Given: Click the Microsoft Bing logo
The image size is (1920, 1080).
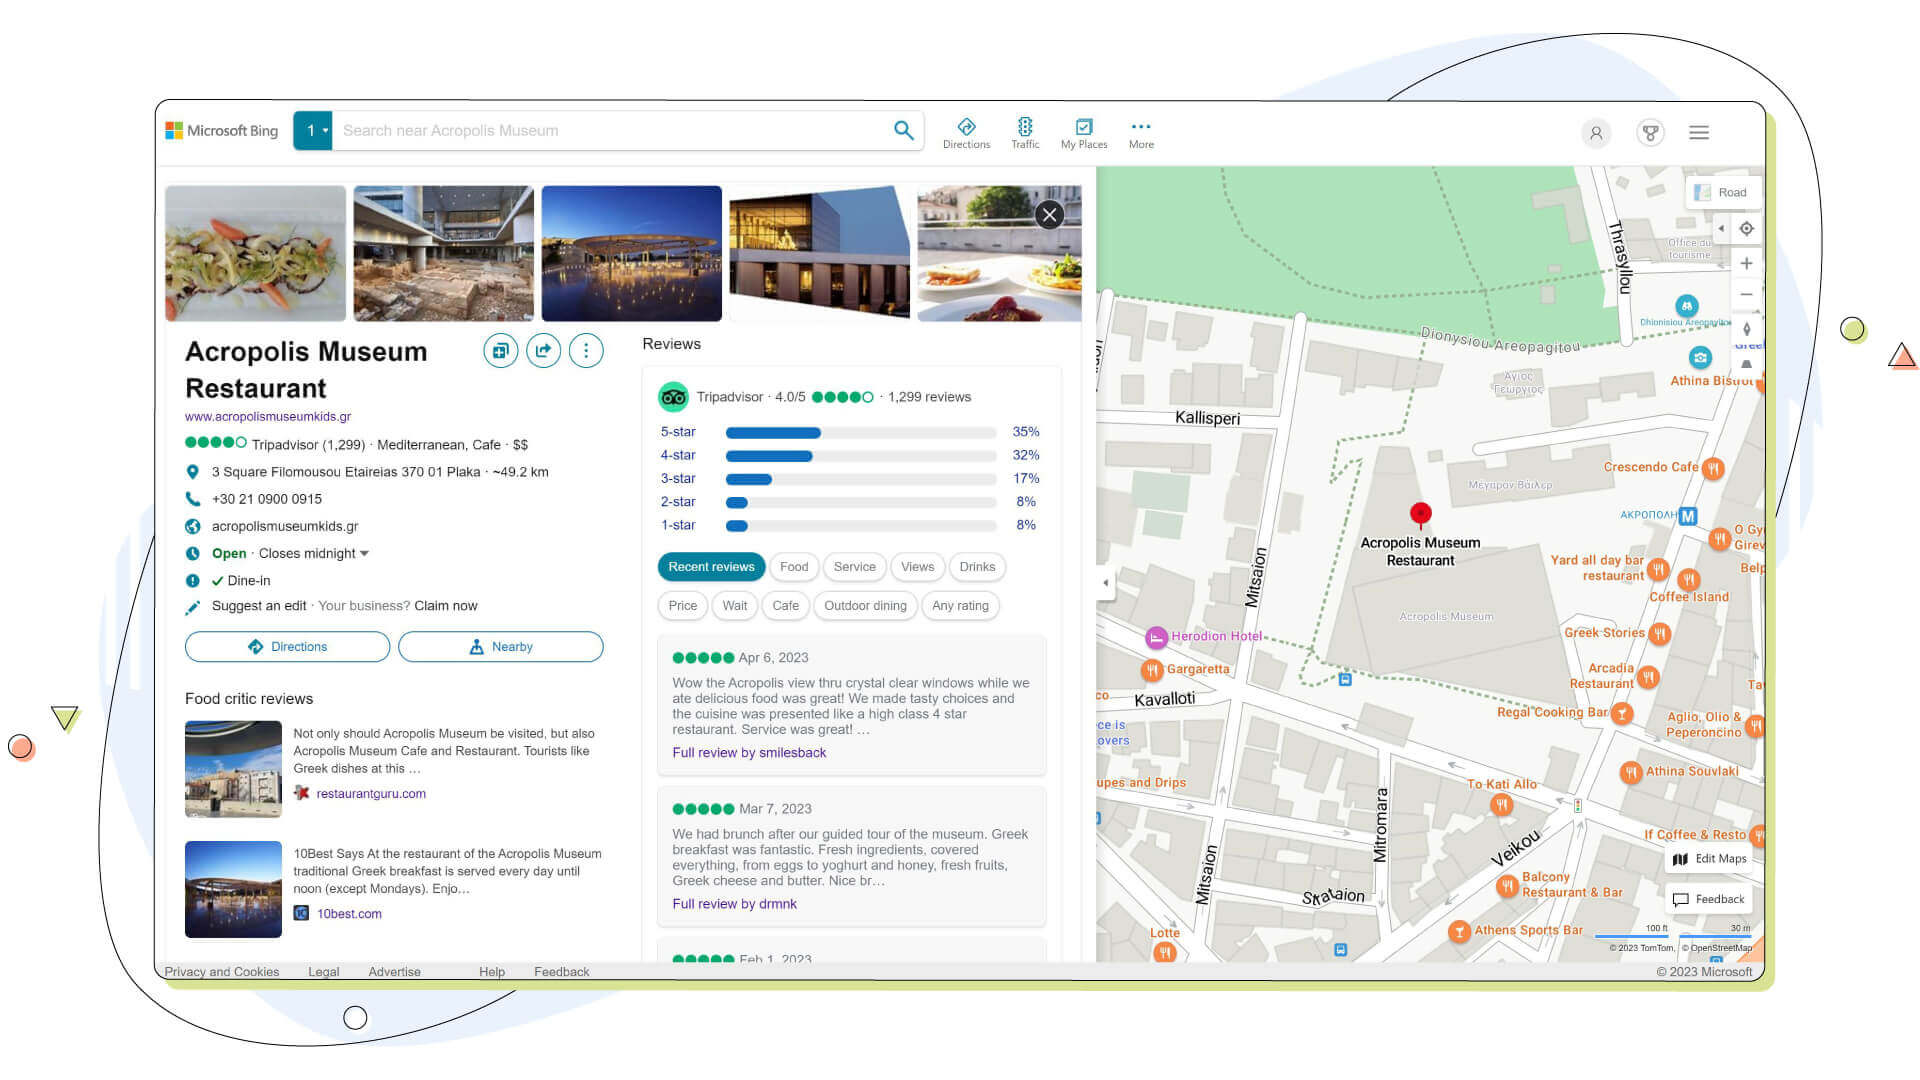Looking at the screenshot, I should (222, 131).
